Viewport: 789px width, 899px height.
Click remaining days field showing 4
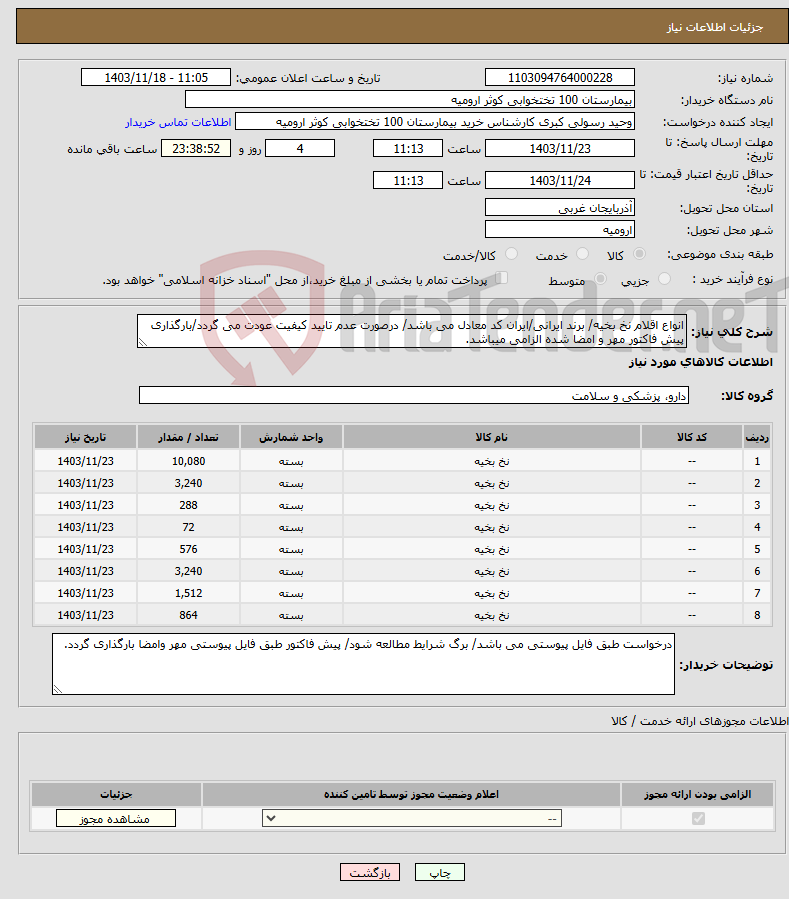point(300,148)
